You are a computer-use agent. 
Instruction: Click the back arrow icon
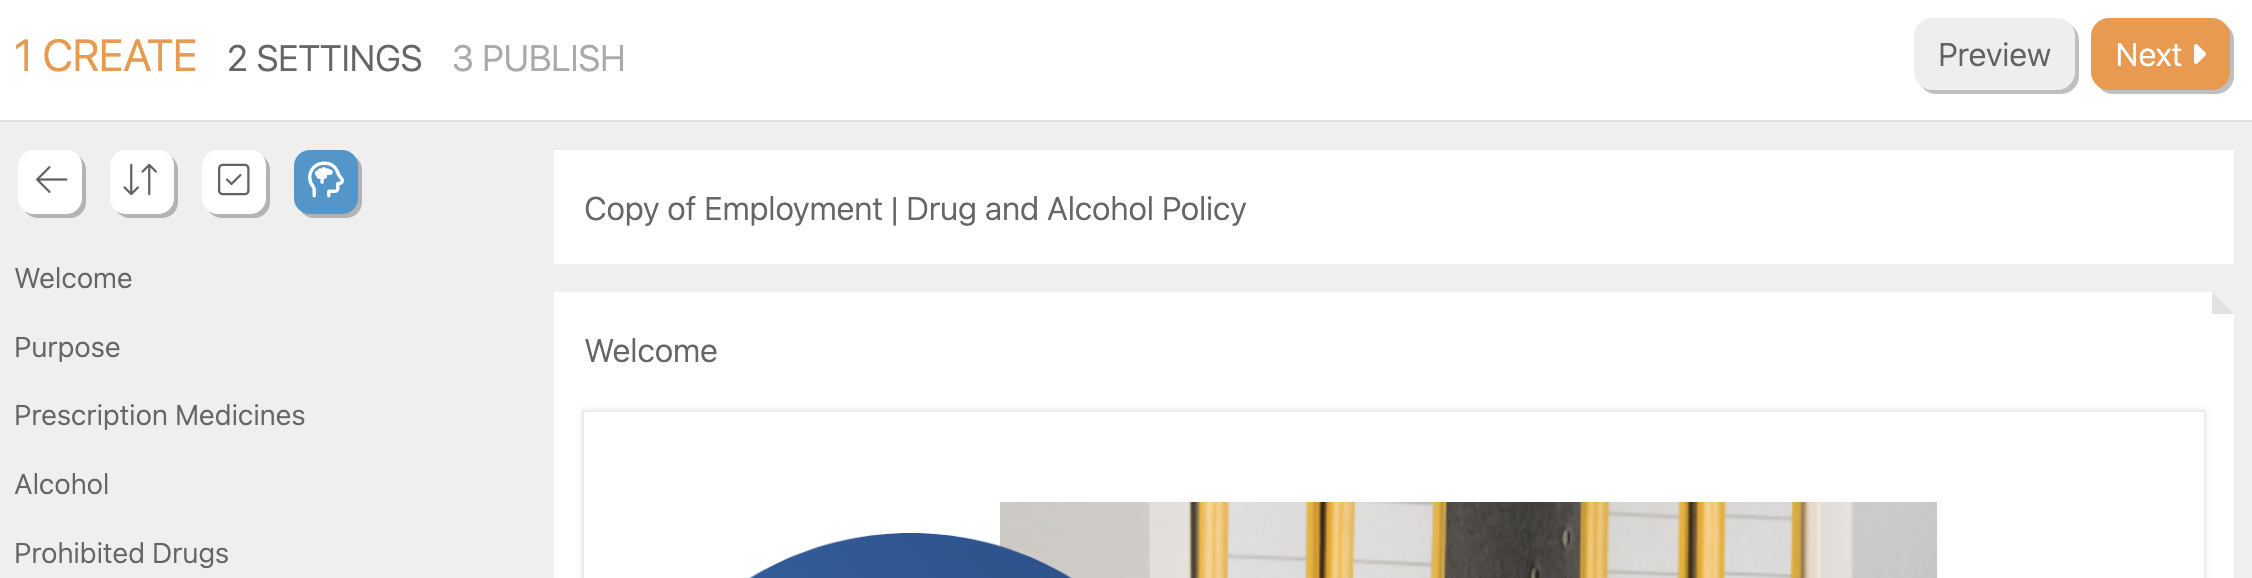point(51,181)
